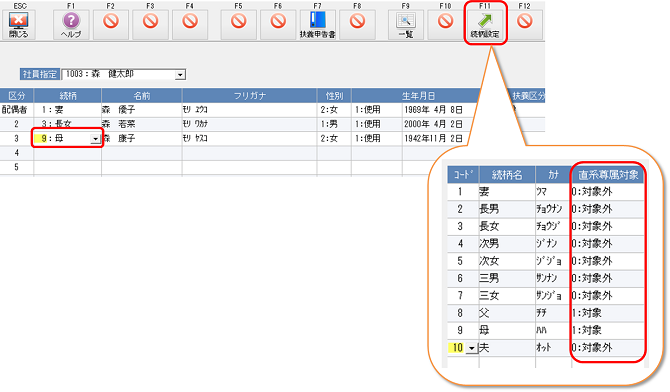Open F7 扶養申告書 form
The width and height of the screenshot is (670, 392).
pyautogui.click(x=317, y=25)
